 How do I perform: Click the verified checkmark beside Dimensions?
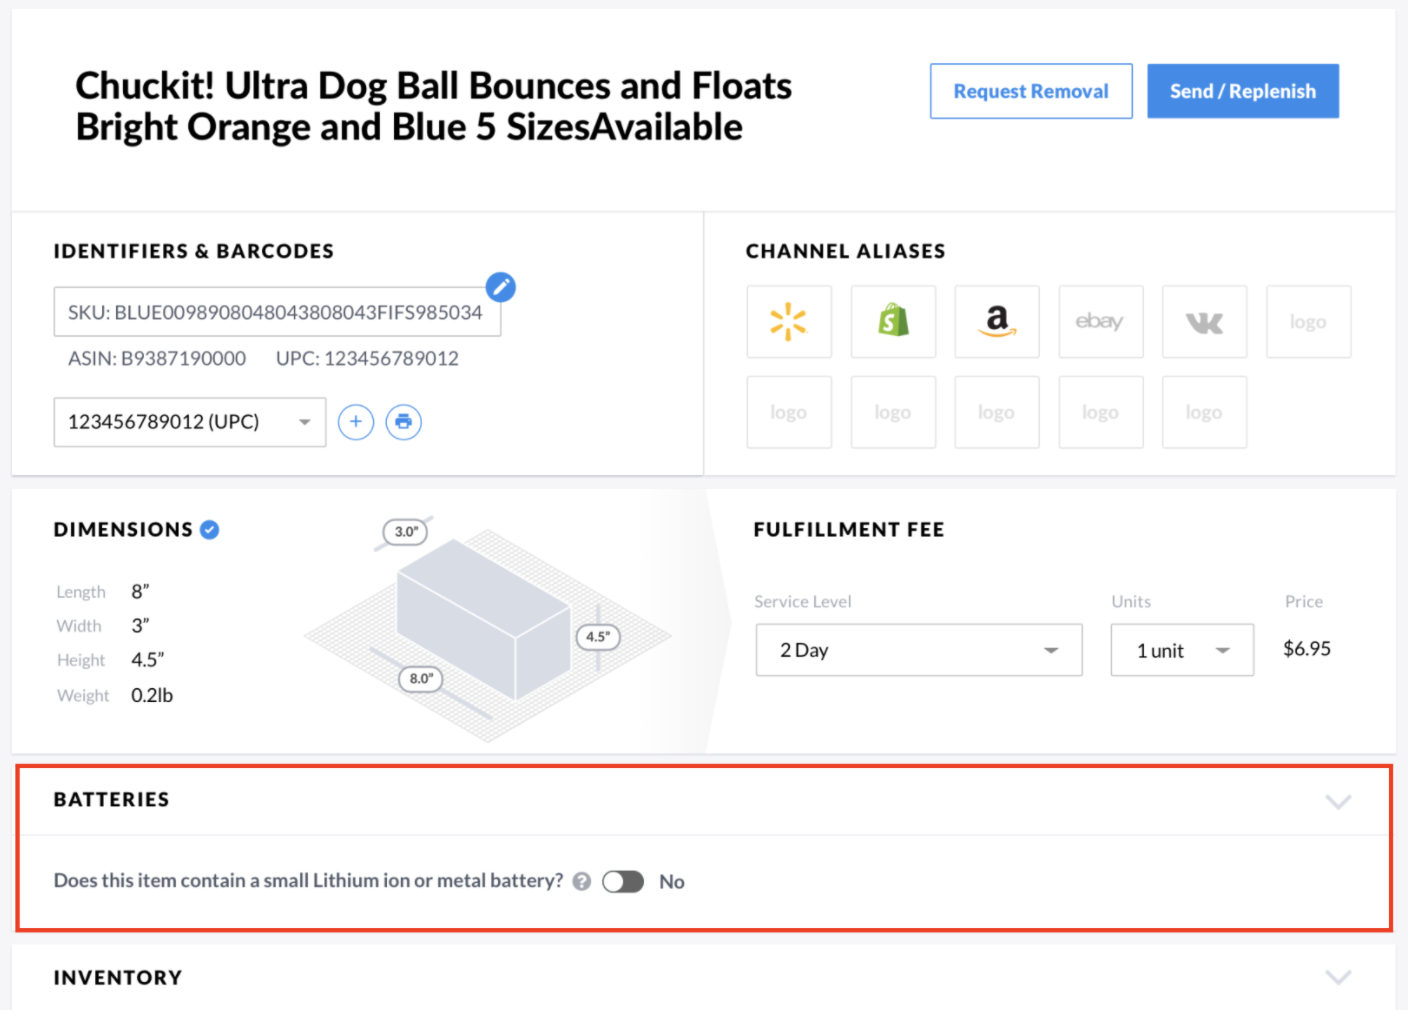point(210,530)
